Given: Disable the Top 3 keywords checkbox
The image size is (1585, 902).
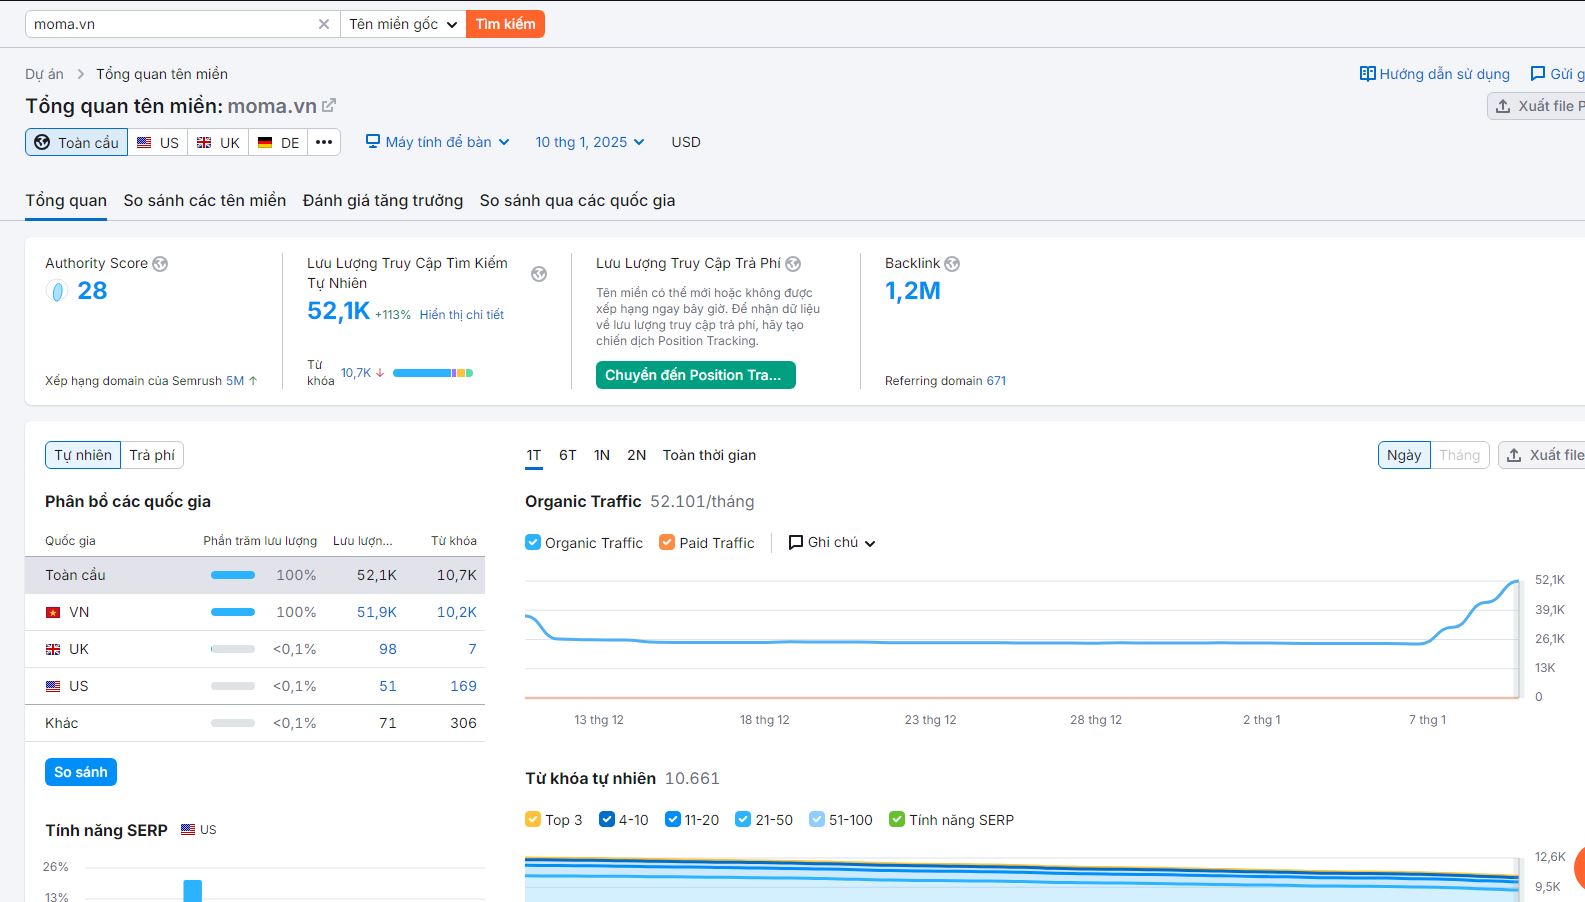Looking at the screenshot, I should coord(533,819).
